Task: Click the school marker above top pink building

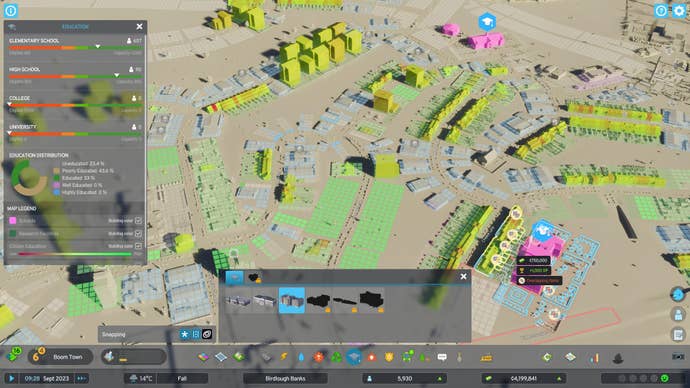Action: [487, 22]
